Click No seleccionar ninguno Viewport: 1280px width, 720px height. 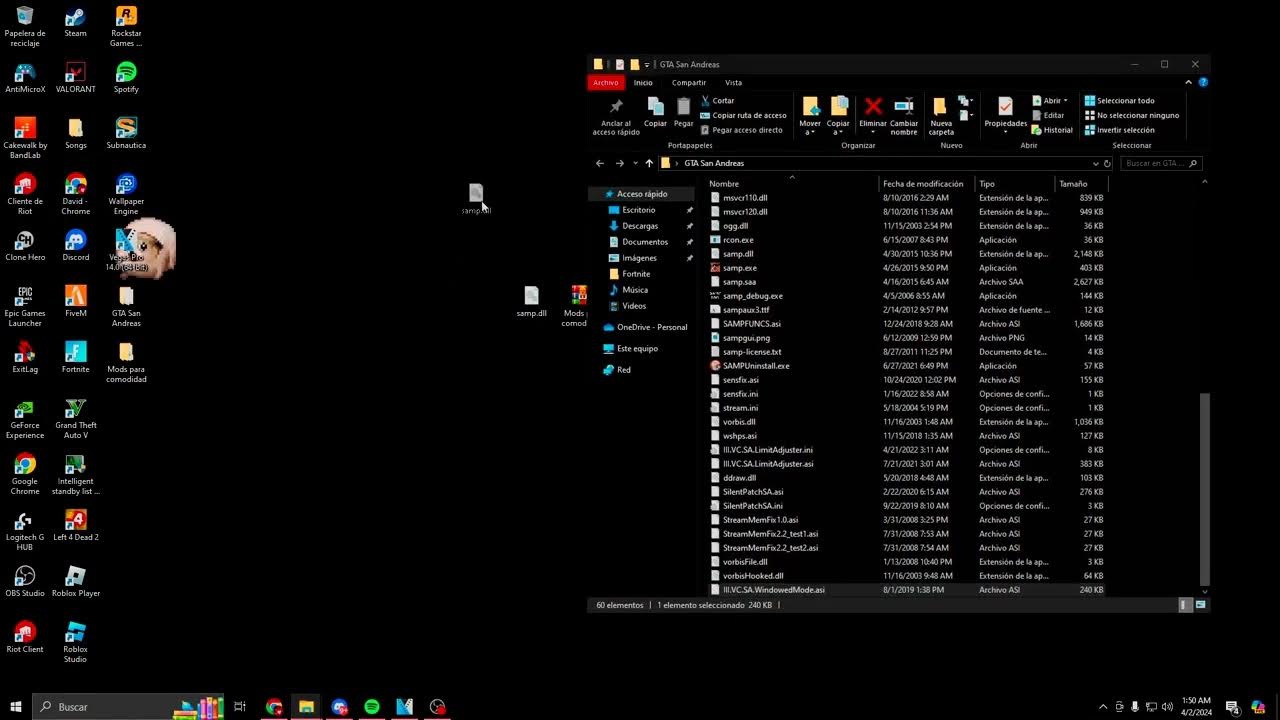[x=1131, y=115]
